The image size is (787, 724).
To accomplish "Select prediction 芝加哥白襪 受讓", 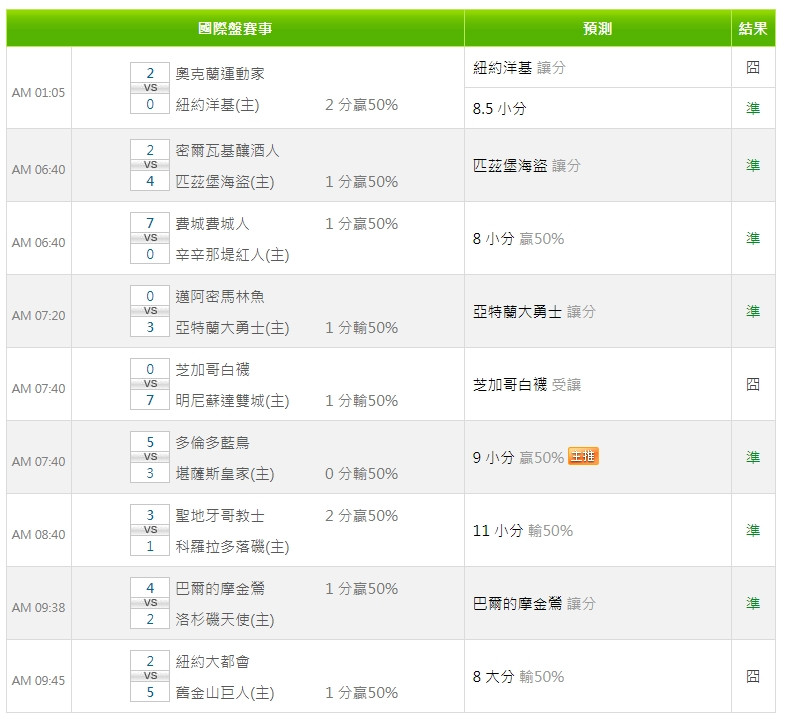I will tap(527, 385).
